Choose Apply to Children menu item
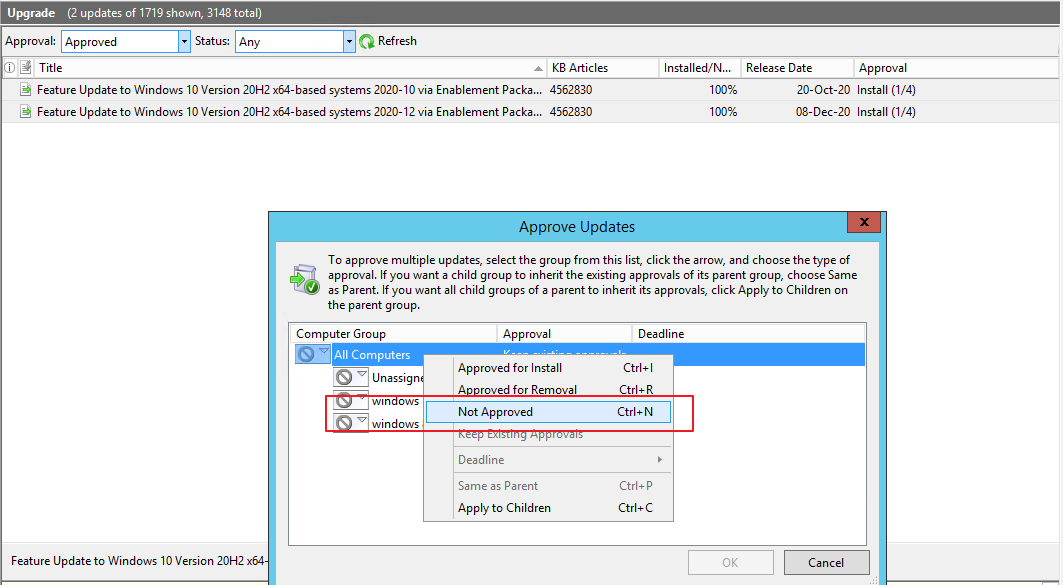 548,508
